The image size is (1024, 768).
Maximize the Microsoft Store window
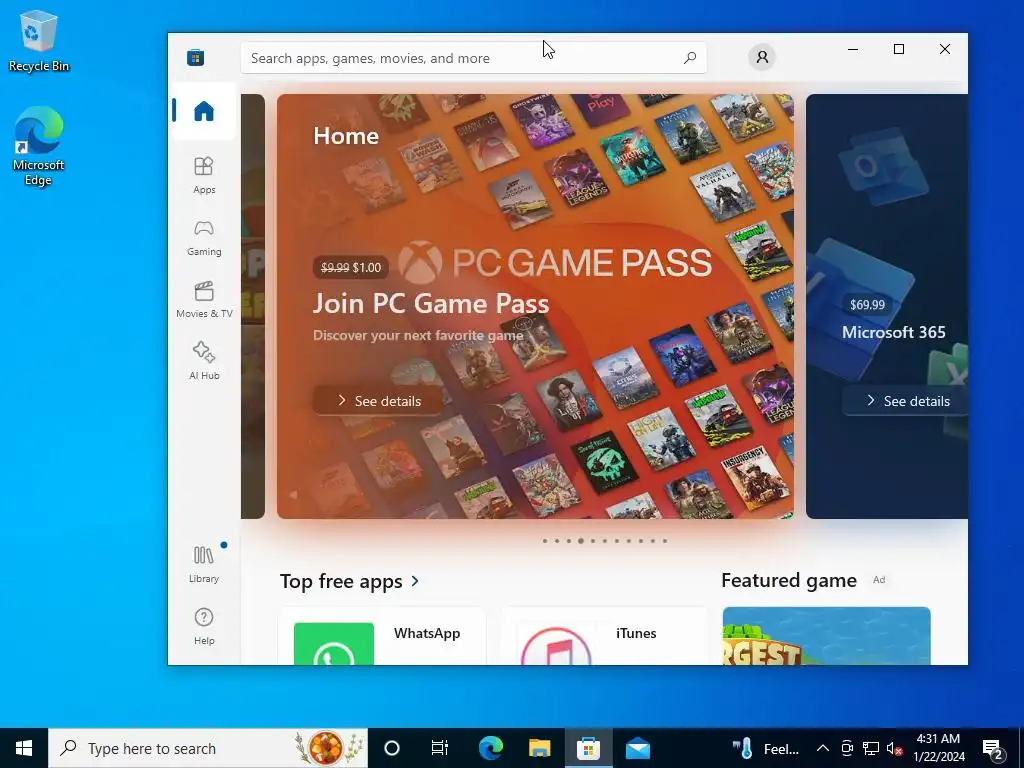(899, 49)
